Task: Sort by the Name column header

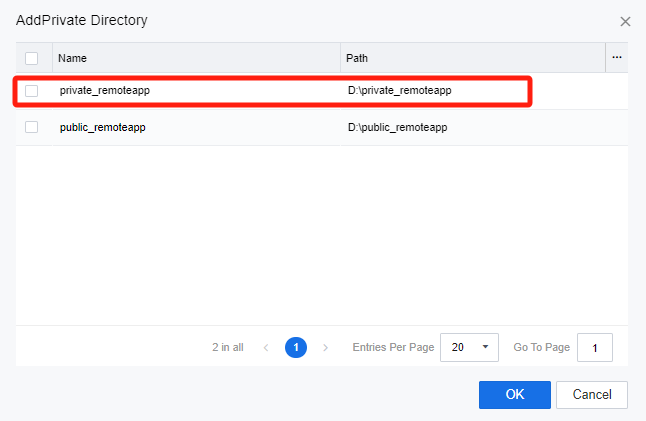Action: click(72, 58)
